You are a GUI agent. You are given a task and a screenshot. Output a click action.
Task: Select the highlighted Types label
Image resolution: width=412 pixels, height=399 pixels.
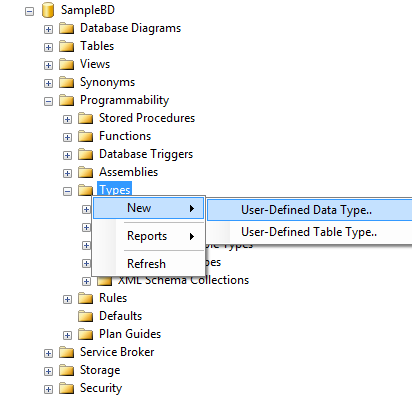pyautogui.click(x=115, y=189)
